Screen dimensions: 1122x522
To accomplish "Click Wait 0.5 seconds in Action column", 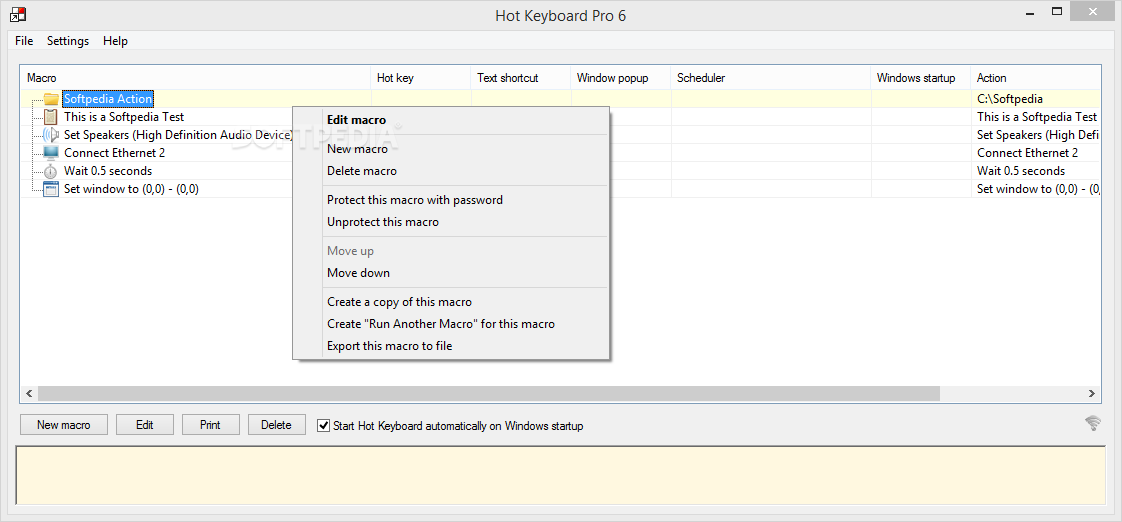I will (x=1035, y=171).
